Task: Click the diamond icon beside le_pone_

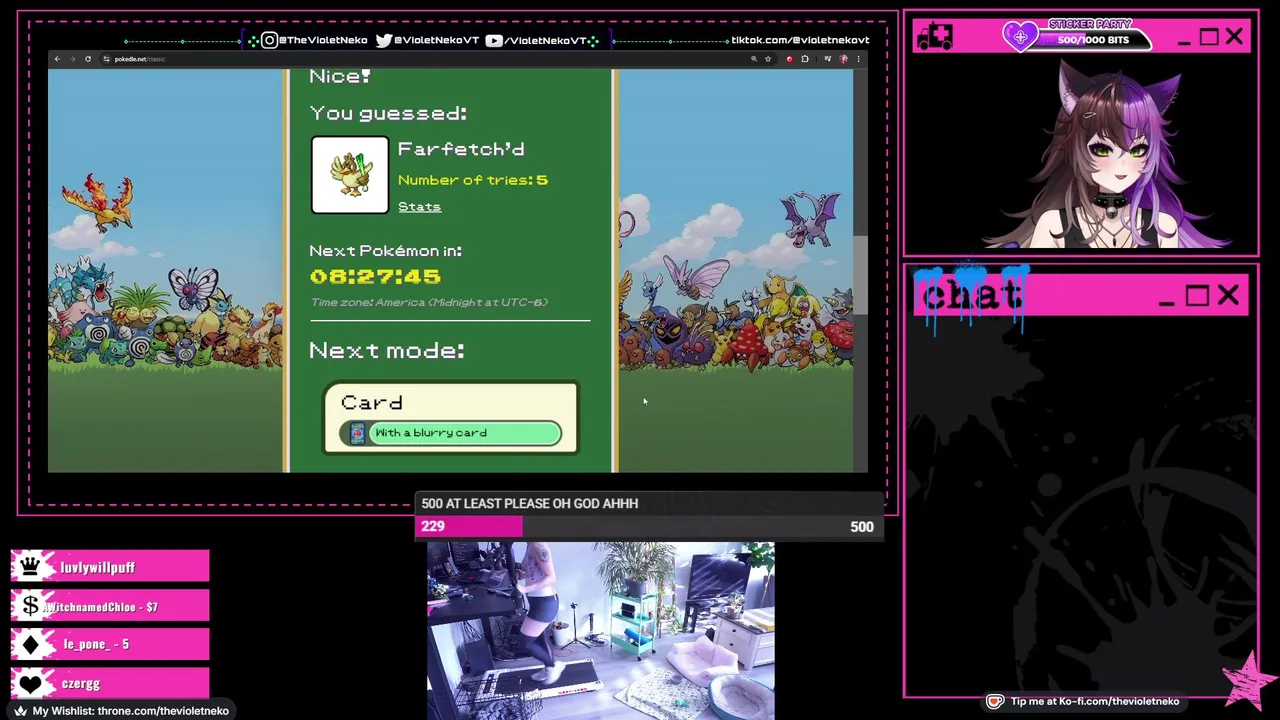Action: pos(30,645)
